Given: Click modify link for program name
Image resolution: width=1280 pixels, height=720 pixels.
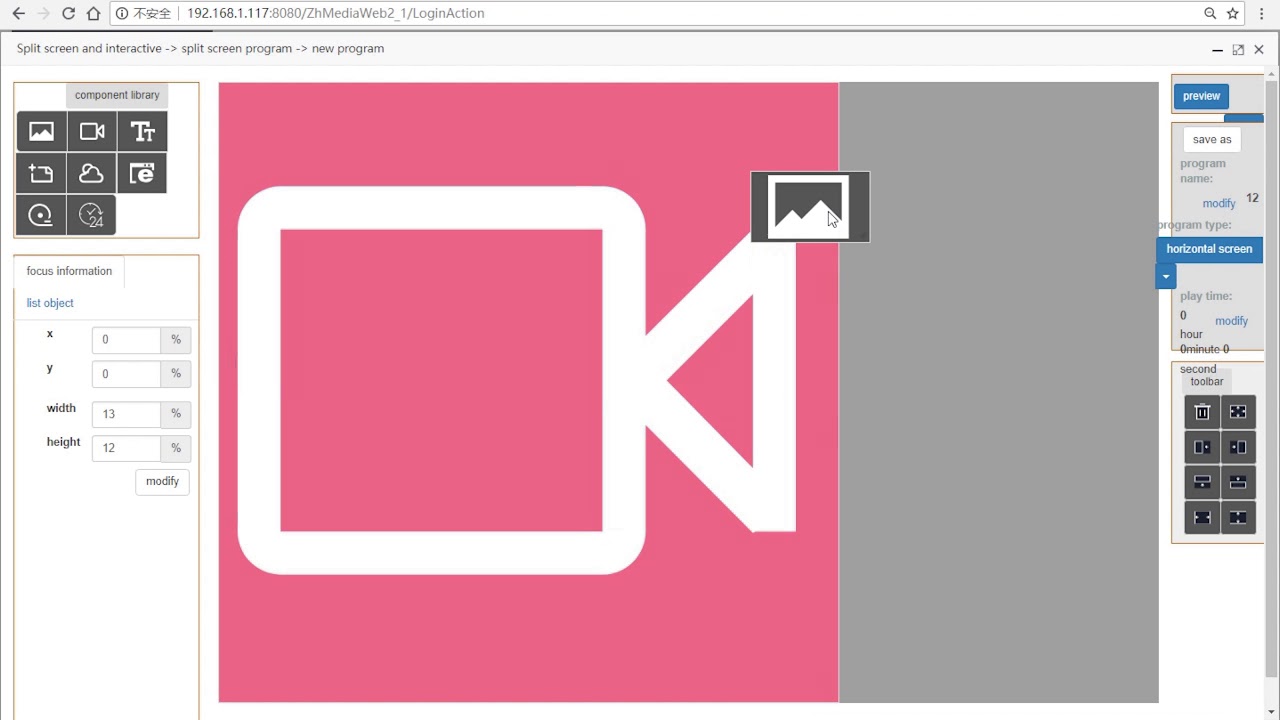Looking at the screenshot, I should pyautogui.click(x=1219, y=203).
